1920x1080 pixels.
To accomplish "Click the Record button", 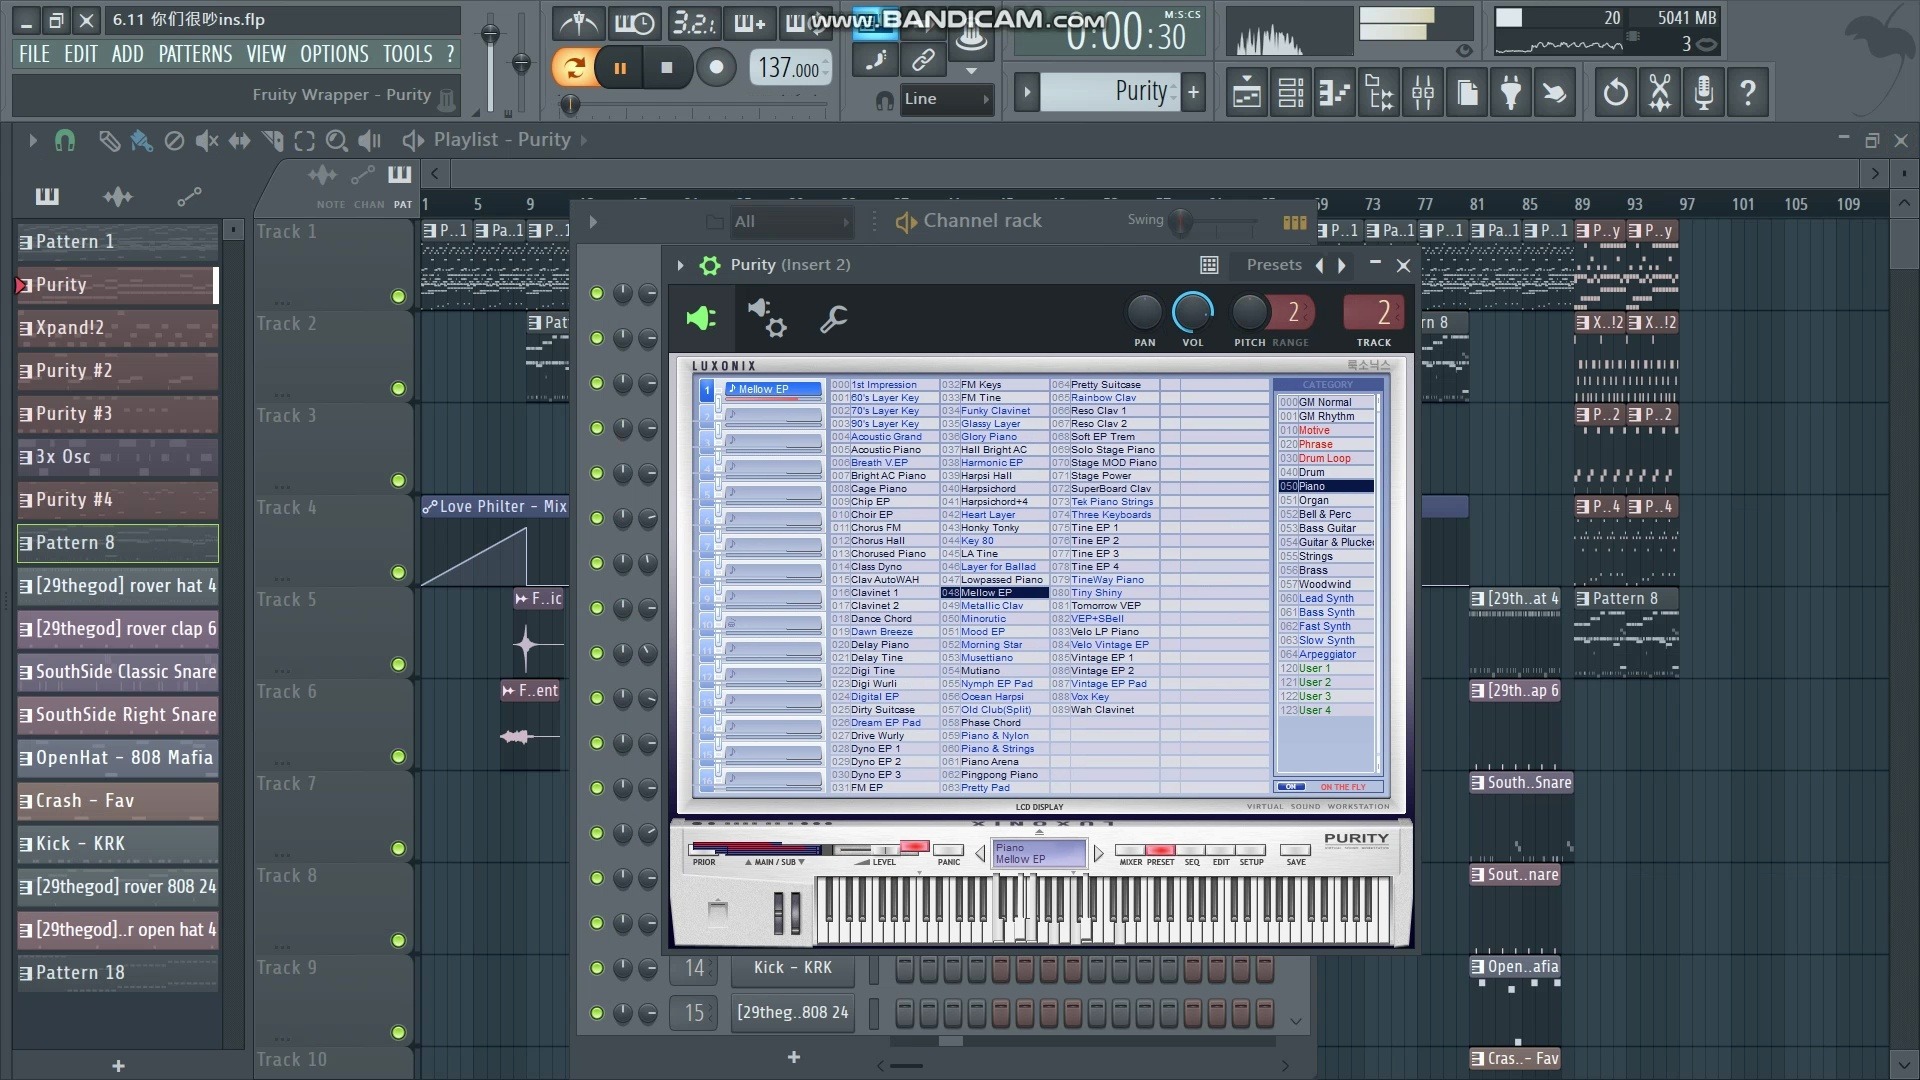I will tap(716, 68).
